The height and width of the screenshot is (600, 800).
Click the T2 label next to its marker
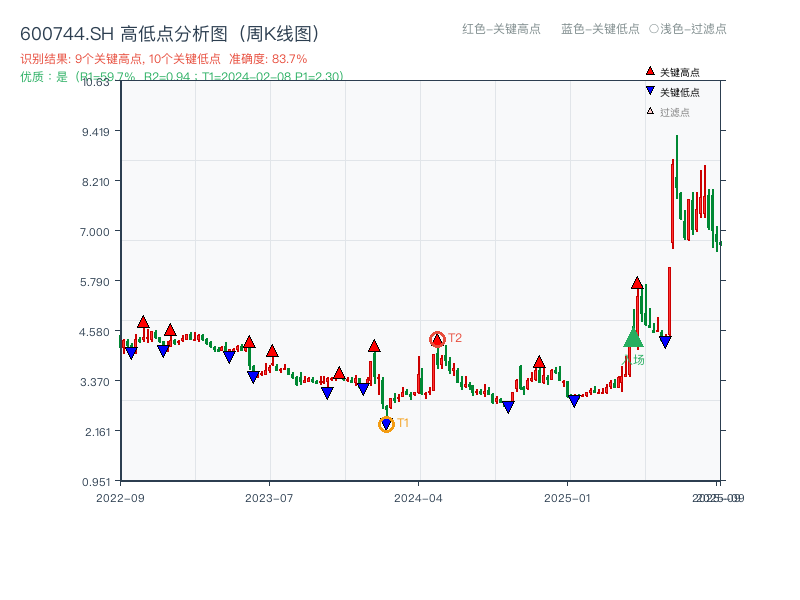(x=453, y=337)
